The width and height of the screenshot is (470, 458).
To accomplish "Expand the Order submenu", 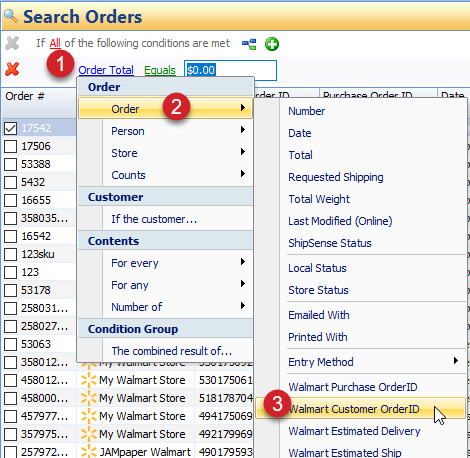I will [165, 108].
